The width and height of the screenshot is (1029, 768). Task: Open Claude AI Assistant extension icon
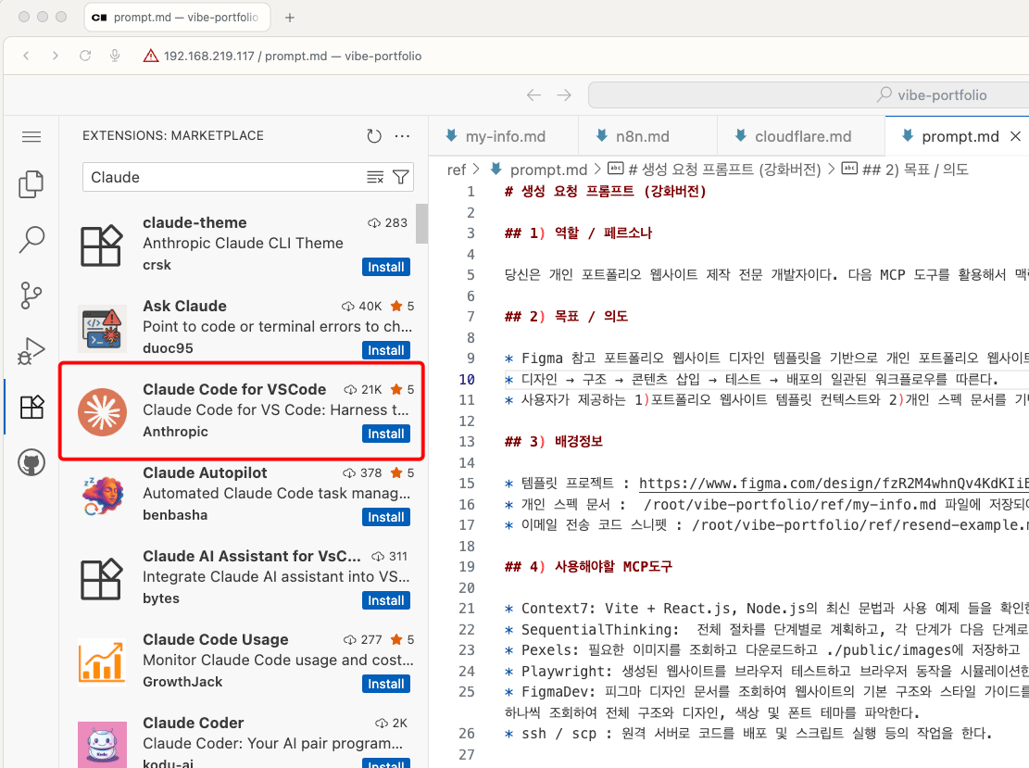[102, 579]
